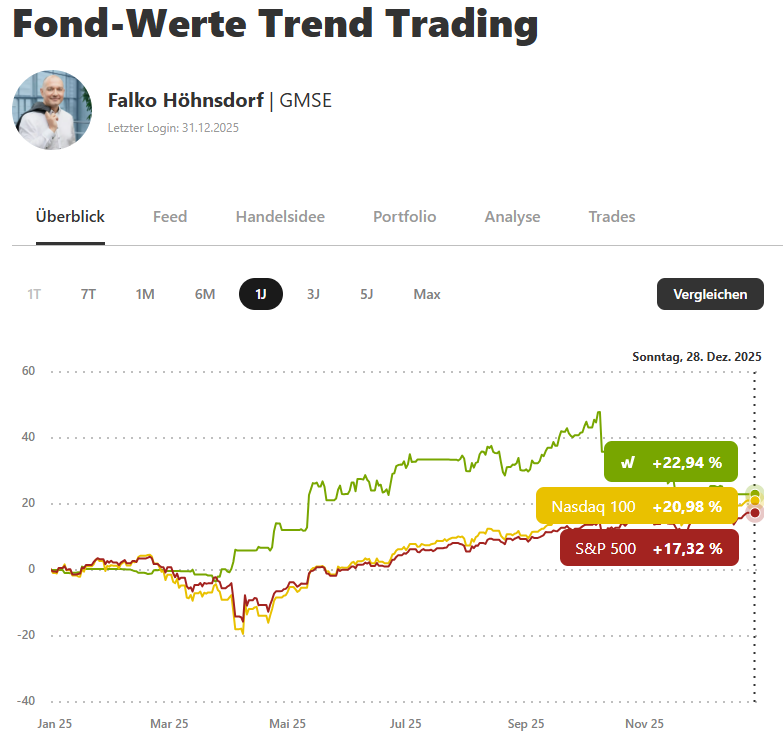Select the Überblick tab
783x745 pixels.
coord(70,216)
